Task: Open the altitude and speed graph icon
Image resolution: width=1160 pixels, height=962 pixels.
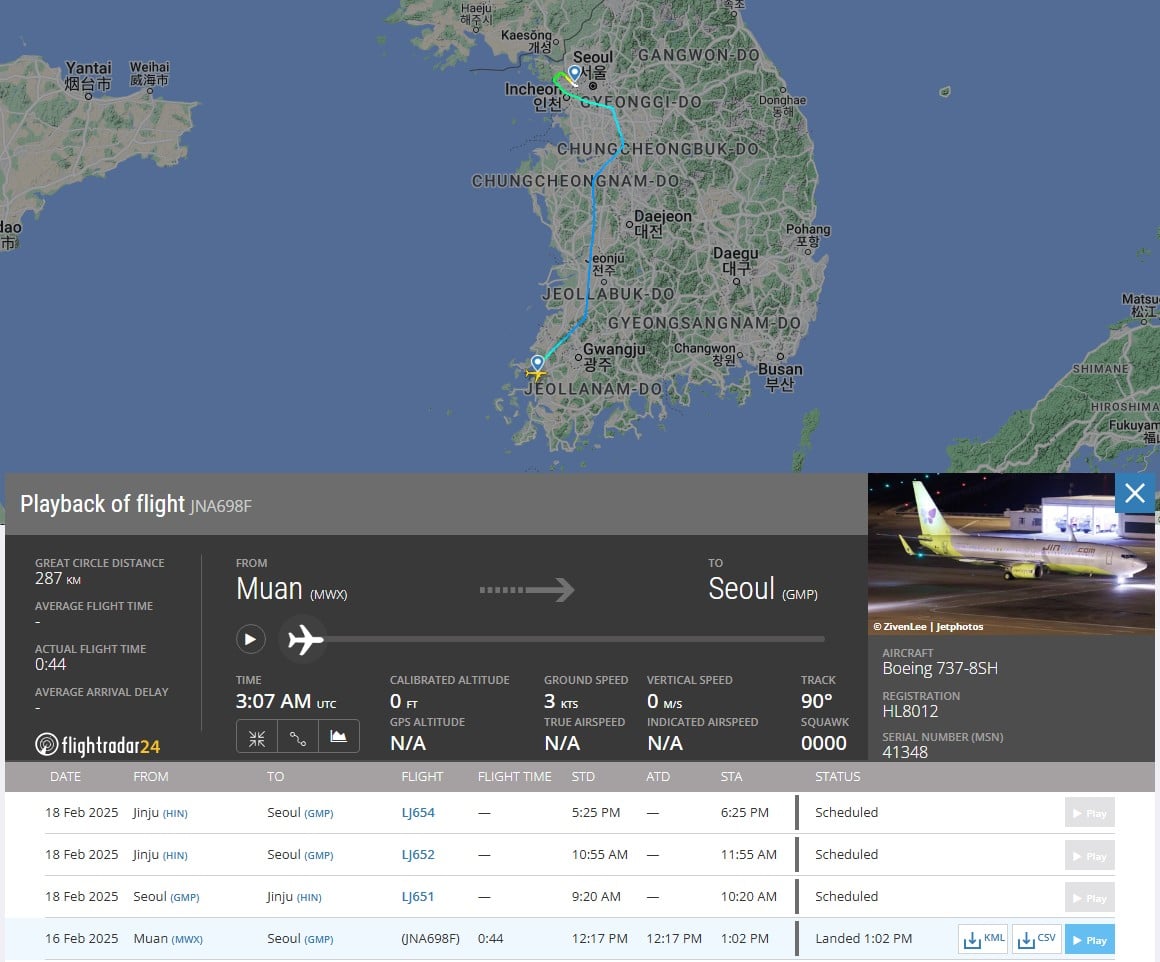Action: pyautogui.click(x=338, y=737)
